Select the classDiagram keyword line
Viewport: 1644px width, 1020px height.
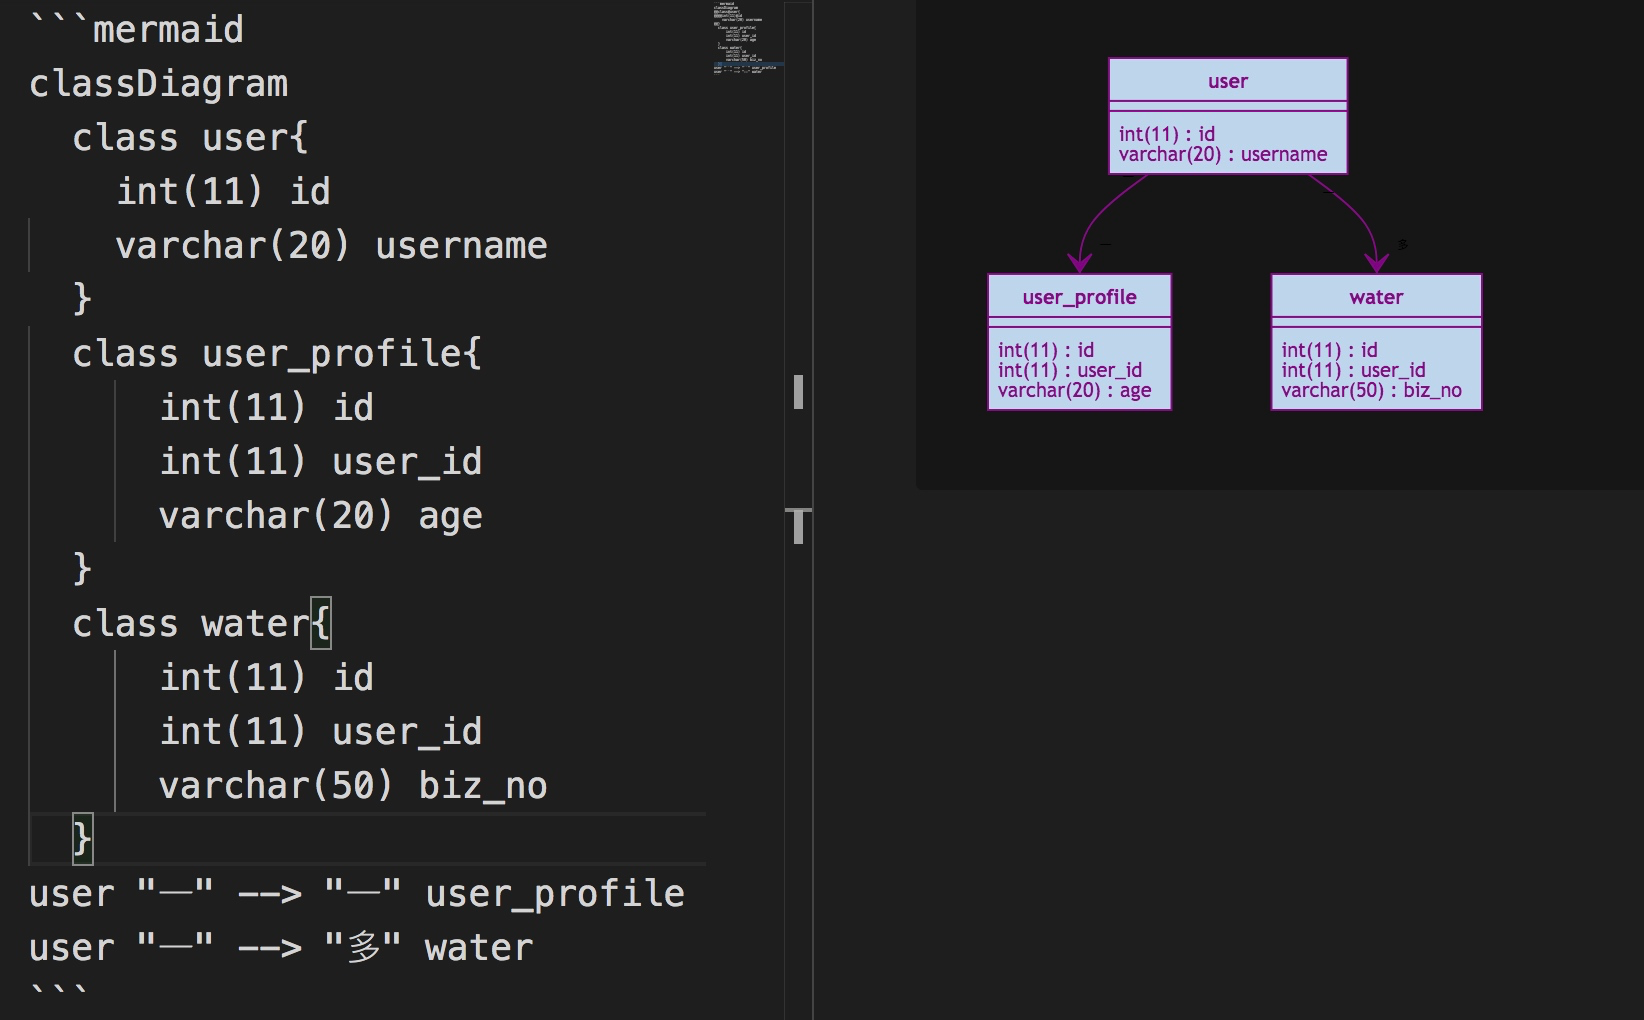[x=159, y=84]
